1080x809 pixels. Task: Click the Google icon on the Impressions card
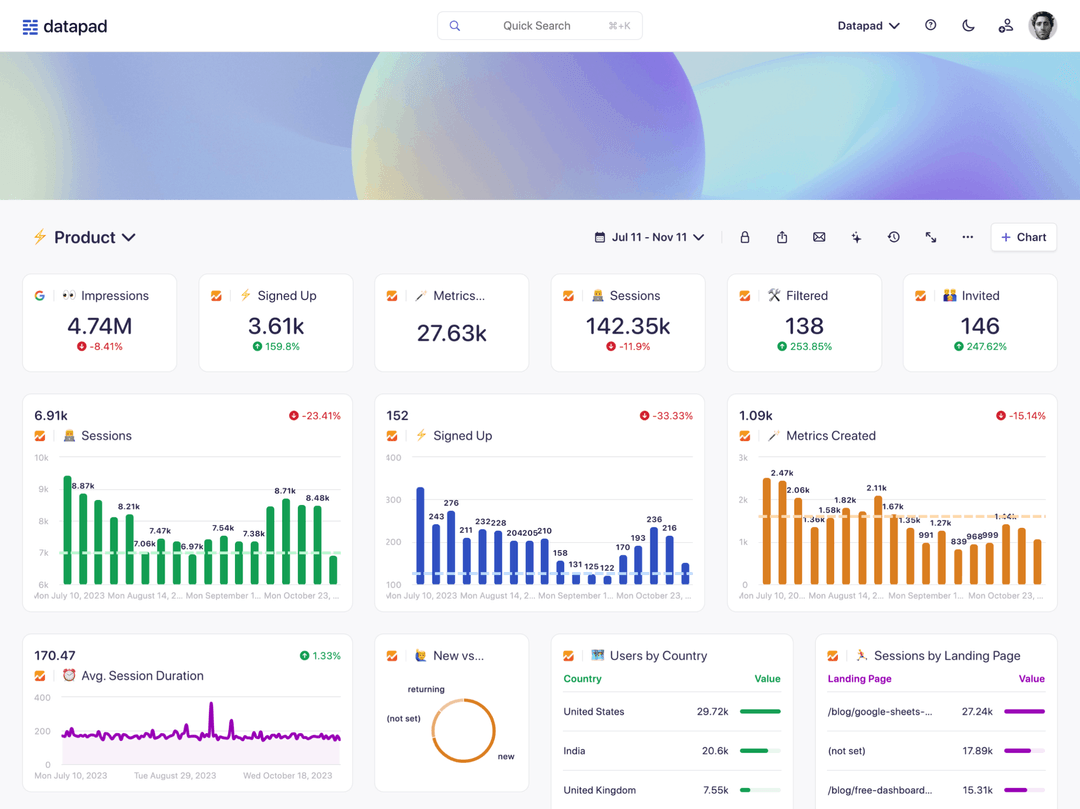point(39,296)
